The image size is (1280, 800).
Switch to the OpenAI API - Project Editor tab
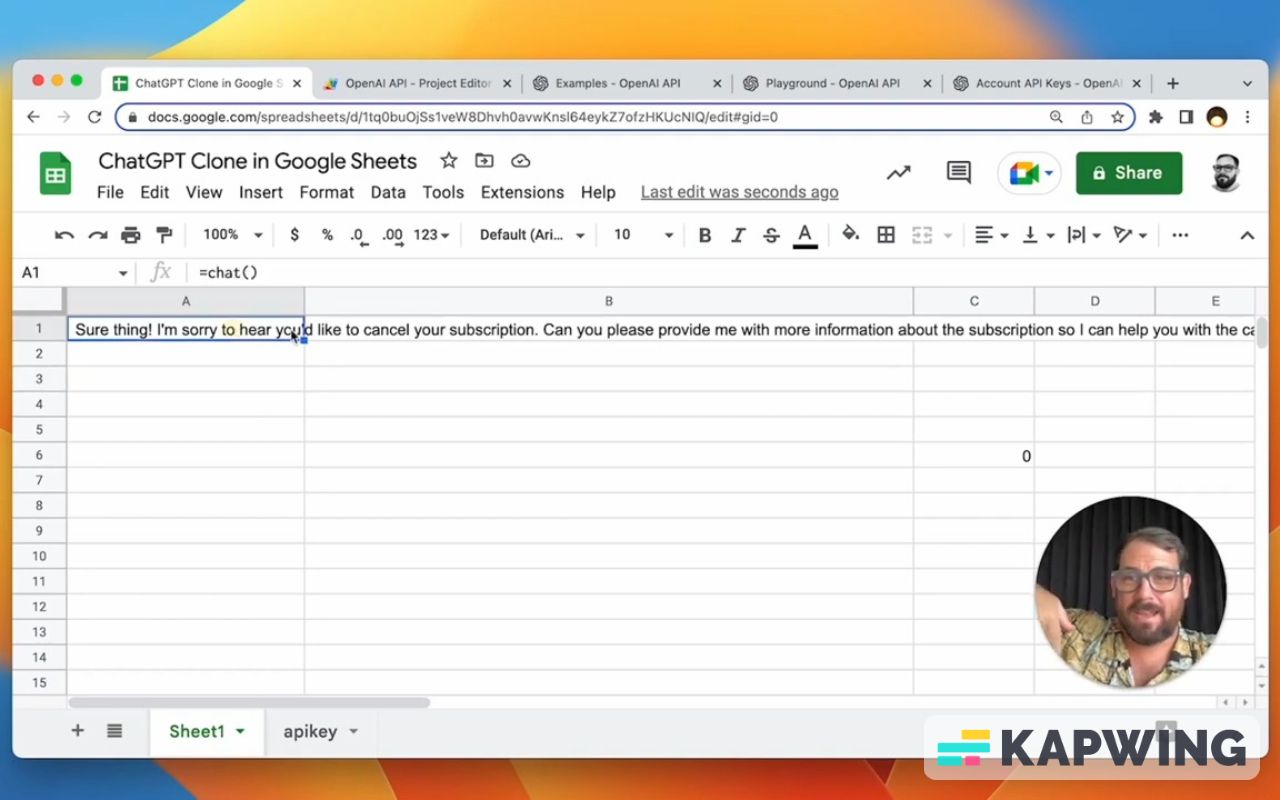coord(417,84)
